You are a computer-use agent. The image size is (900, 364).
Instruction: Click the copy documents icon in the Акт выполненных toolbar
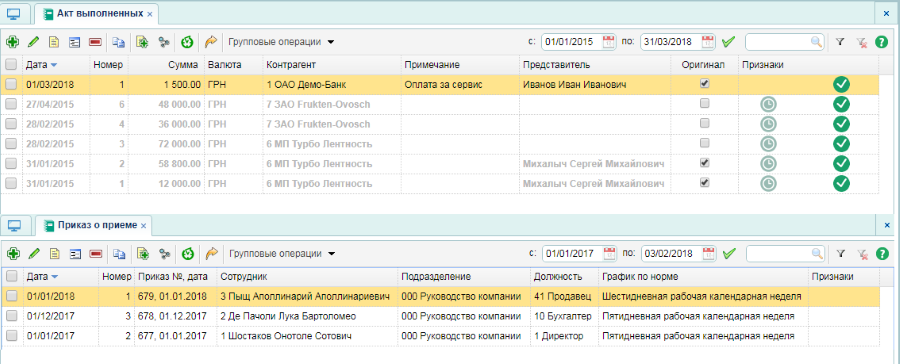pos(118,42)
